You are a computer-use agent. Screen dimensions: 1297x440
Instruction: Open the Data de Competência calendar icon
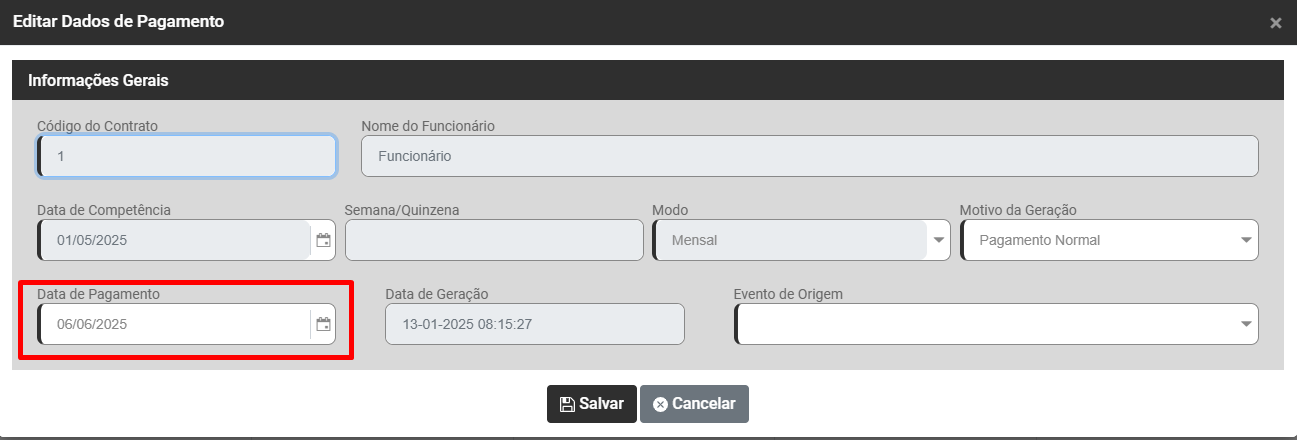[323, 240]
